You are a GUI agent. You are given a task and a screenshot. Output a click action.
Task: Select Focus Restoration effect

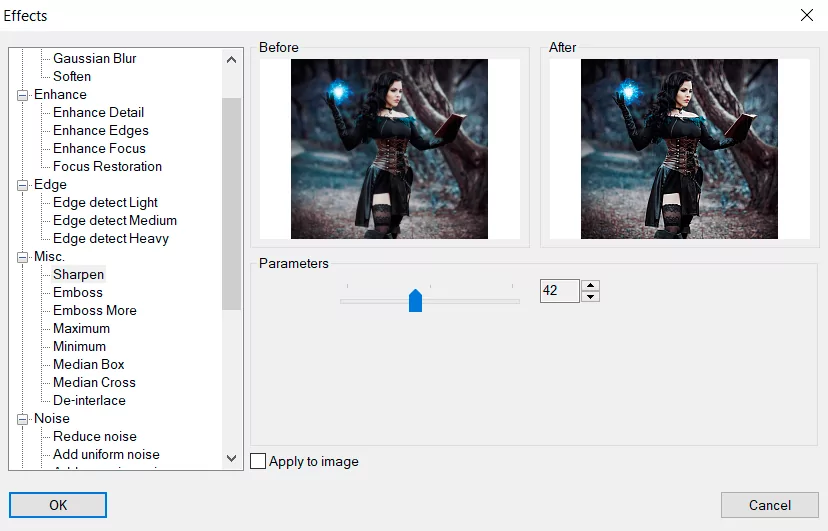click(x=107, y=166)
